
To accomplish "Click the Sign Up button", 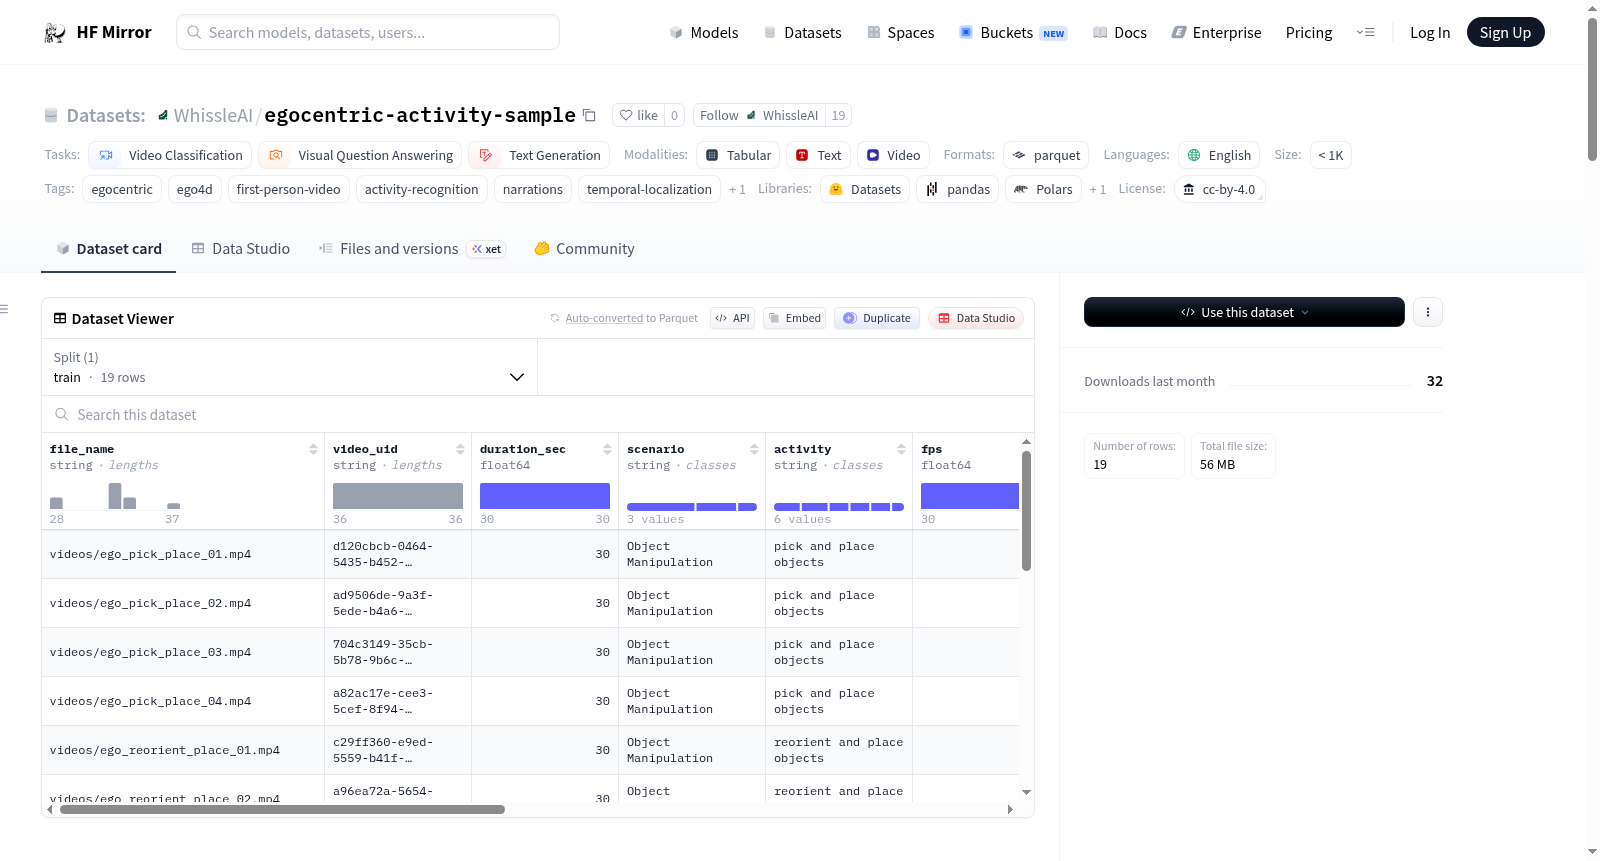I will tap(1505, 33).
